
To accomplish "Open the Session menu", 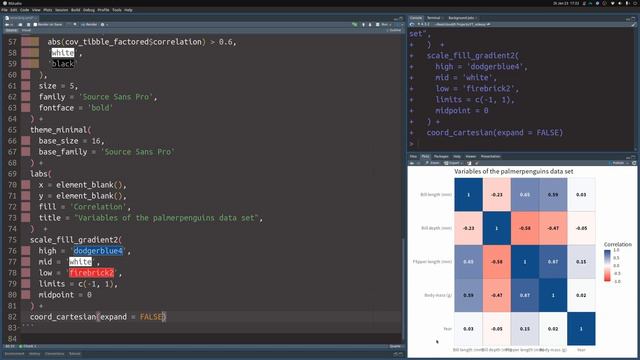I will 62,10.
